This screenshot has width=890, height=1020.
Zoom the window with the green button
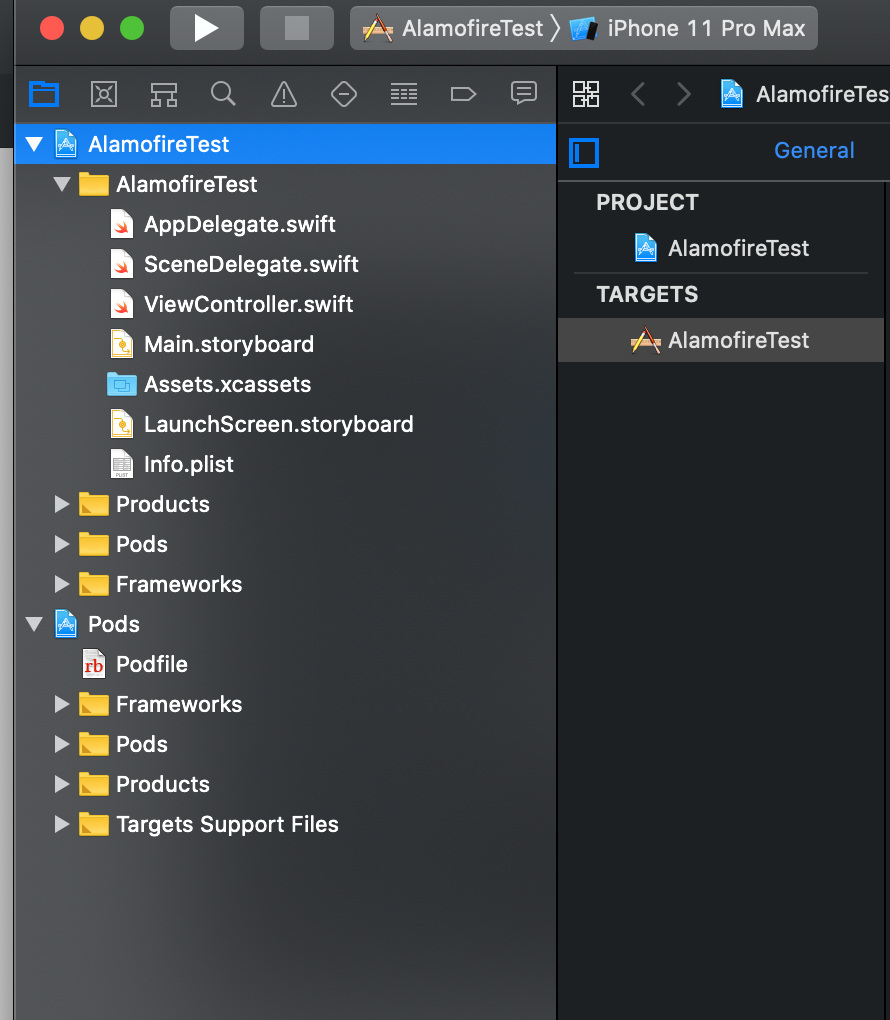click(x=132, y=28)
